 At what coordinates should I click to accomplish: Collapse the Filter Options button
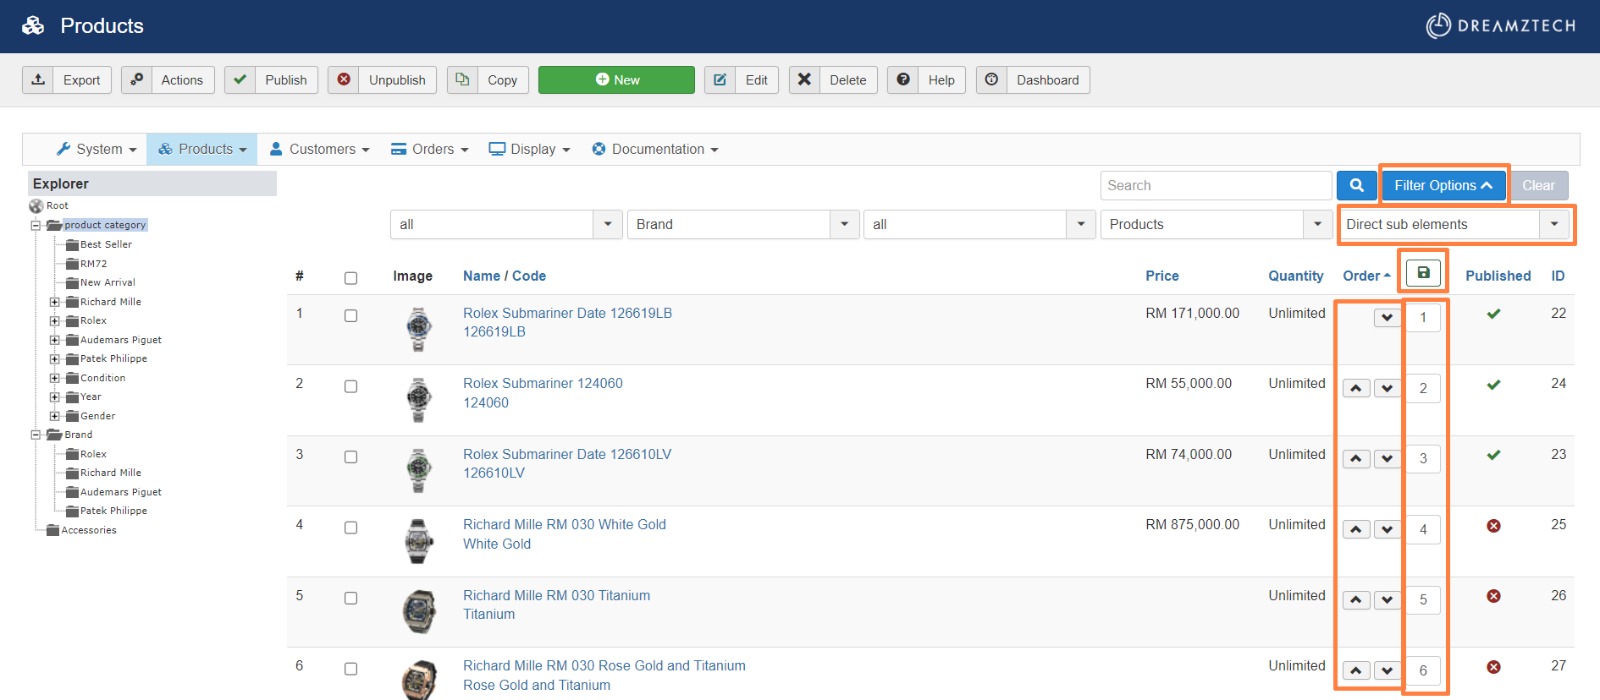[1443, 185]
